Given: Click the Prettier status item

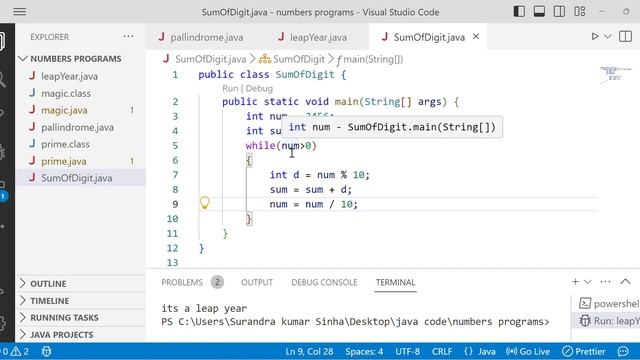Looking at the screenshot, I should (584, 351).
